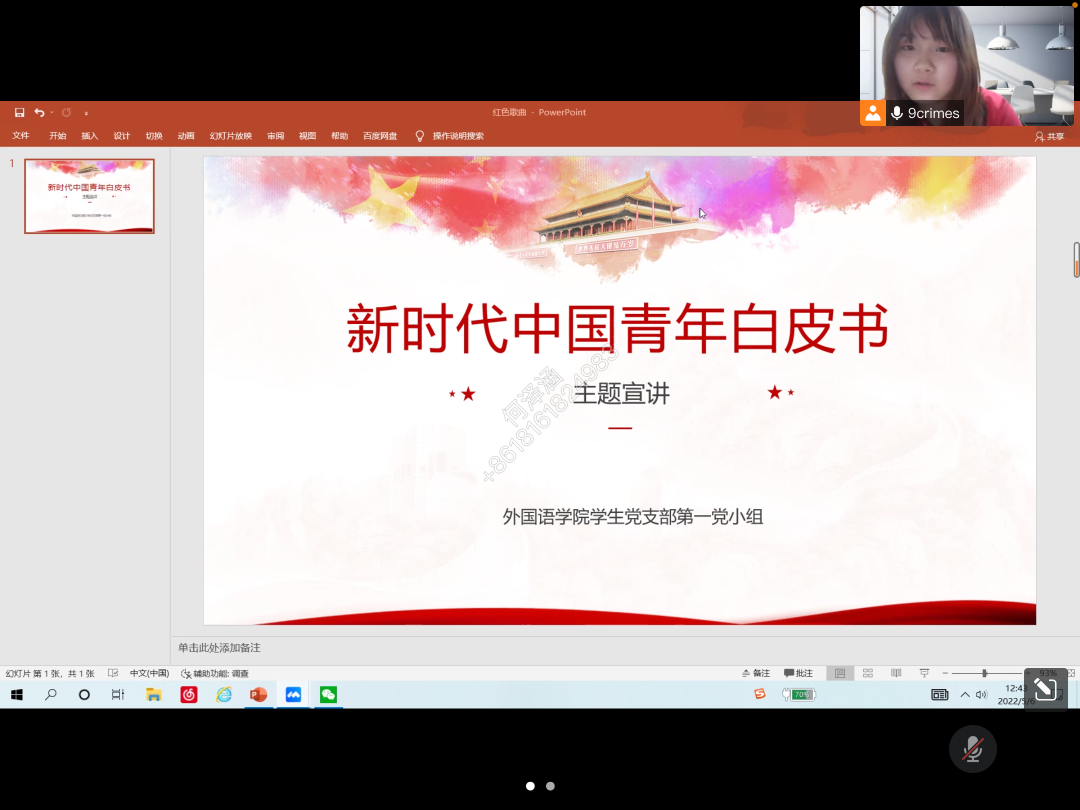Go to first page indicator dot
This screenshot has height=810, width=1080.
[x=530, y=786]
